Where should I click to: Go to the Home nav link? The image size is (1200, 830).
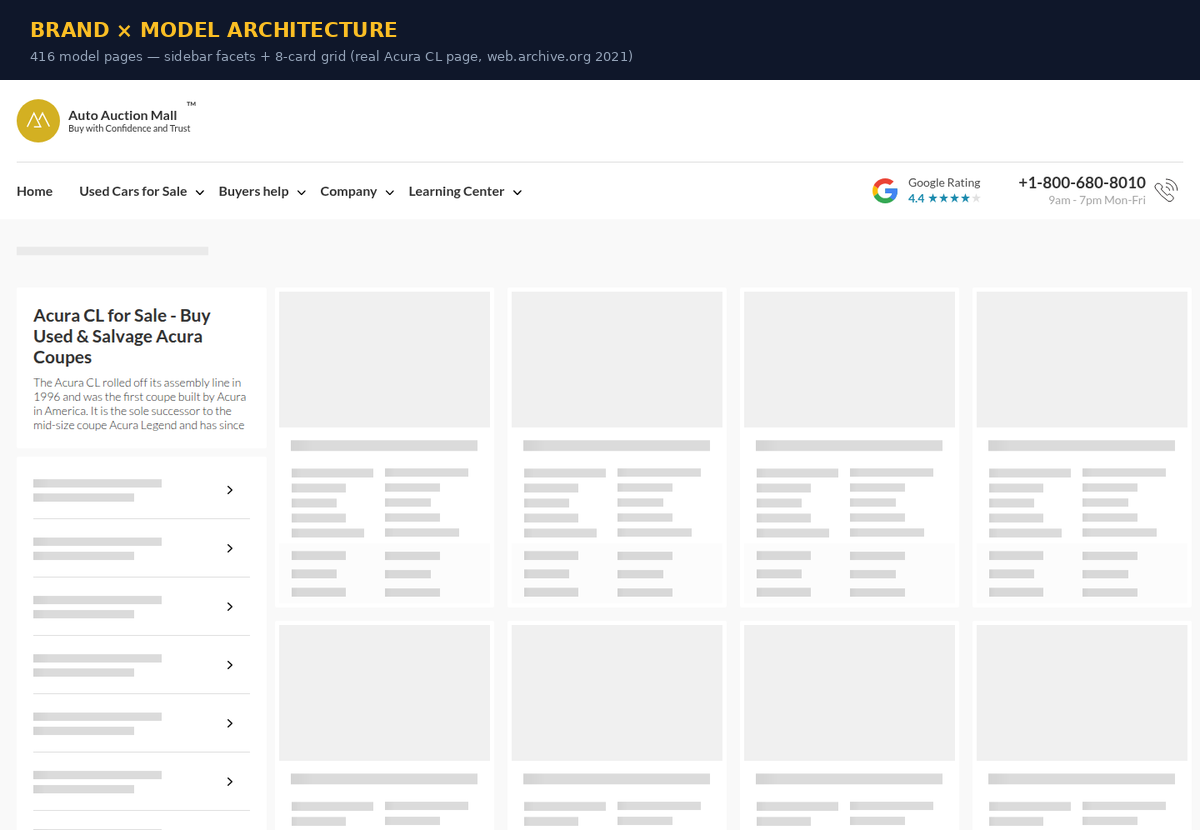[35, 191]
